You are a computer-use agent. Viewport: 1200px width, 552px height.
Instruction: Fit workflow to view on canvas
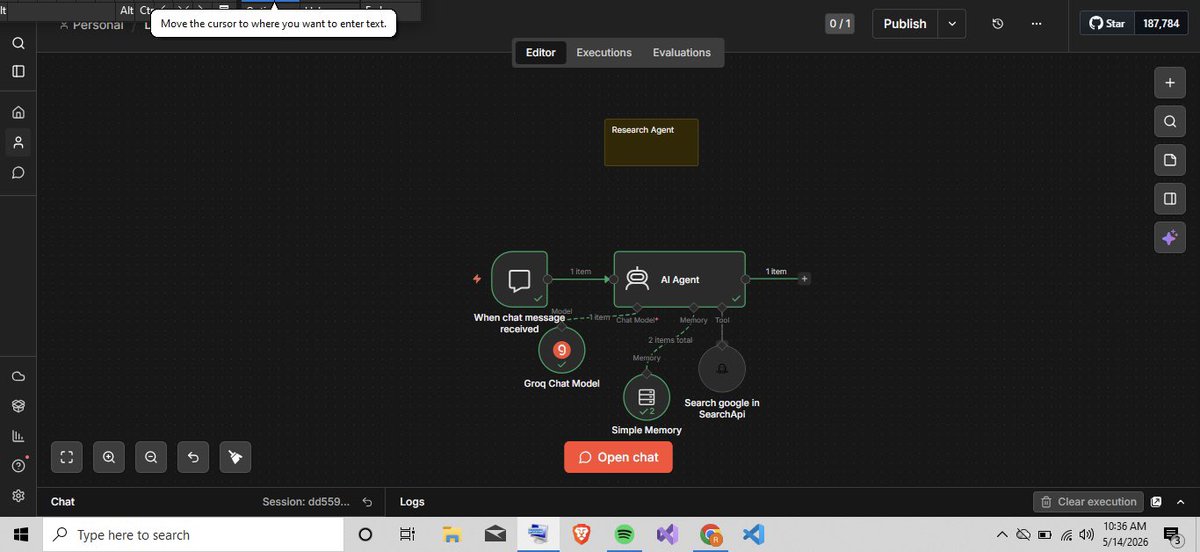(67, 457)
